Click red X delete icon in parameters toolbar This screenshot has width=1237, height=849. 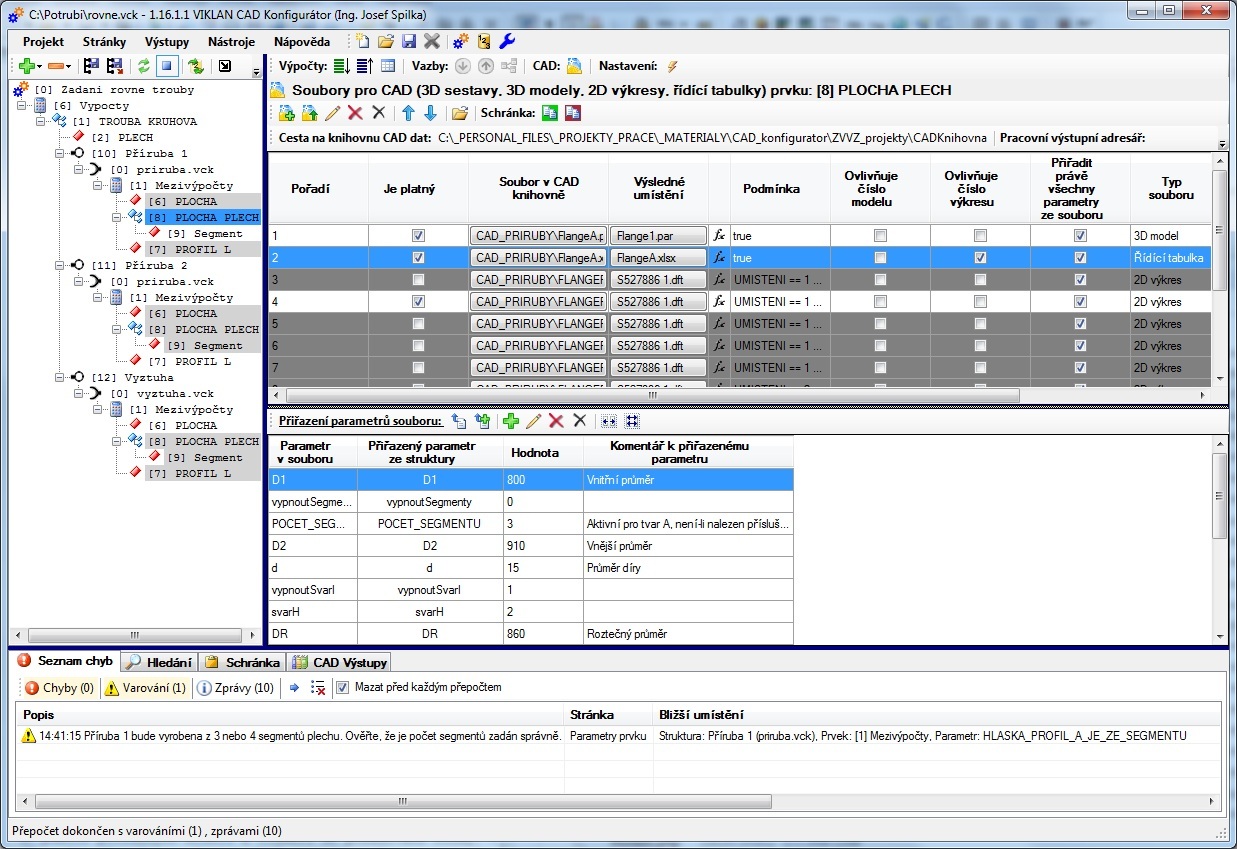[x=556, y=422]
